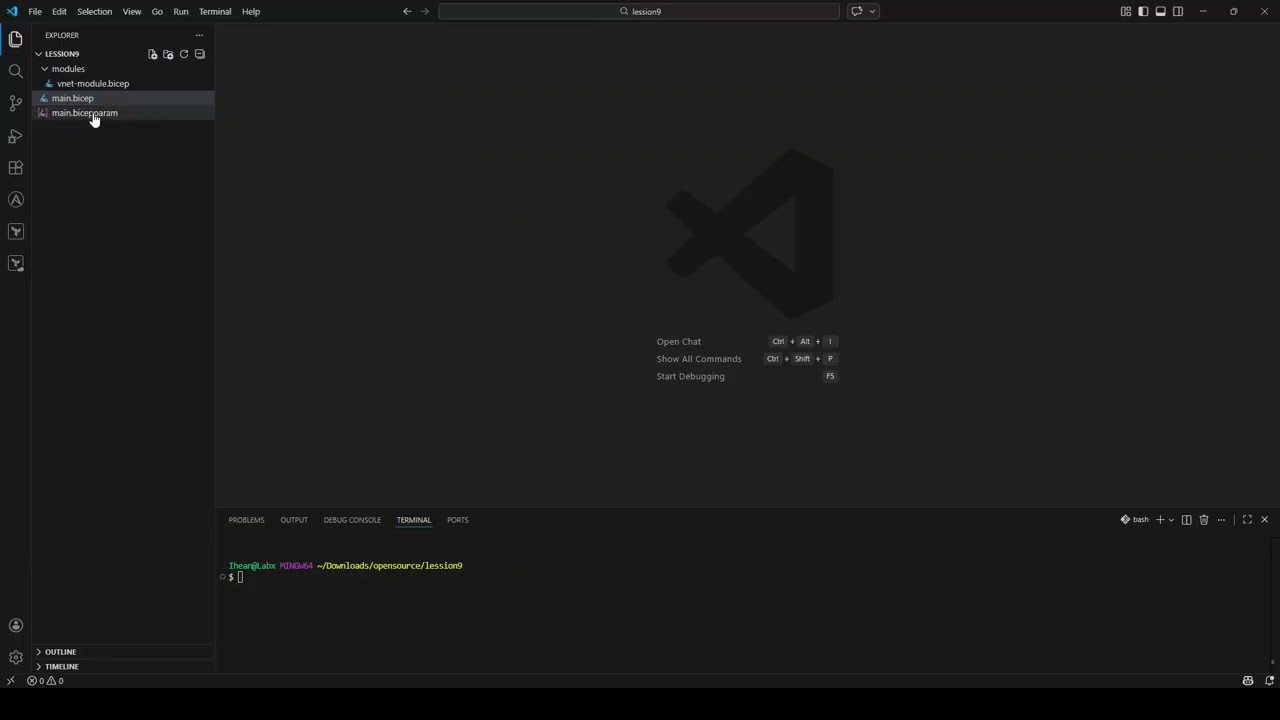The height and width of the screenshot is (720, 1280).
Task: Click the new terminal plus icon
Action: point(1160,520)
